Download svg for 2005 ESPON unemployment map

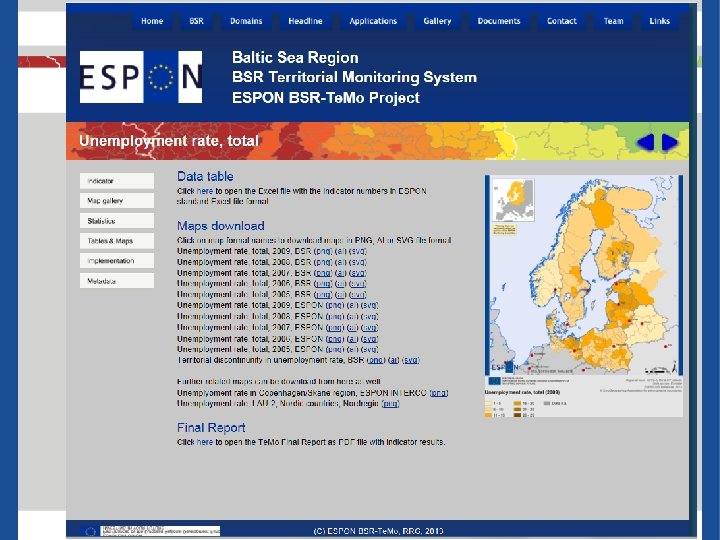pos(370,349)
